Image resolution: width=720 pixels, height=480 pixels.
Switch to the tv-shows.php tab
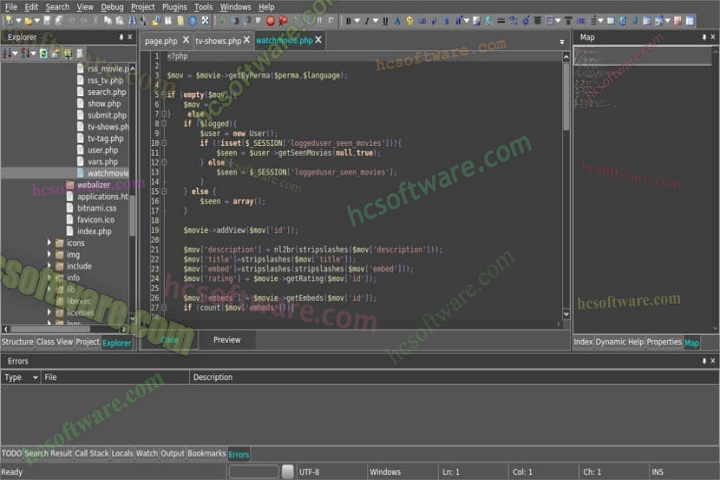coord(218,41)
